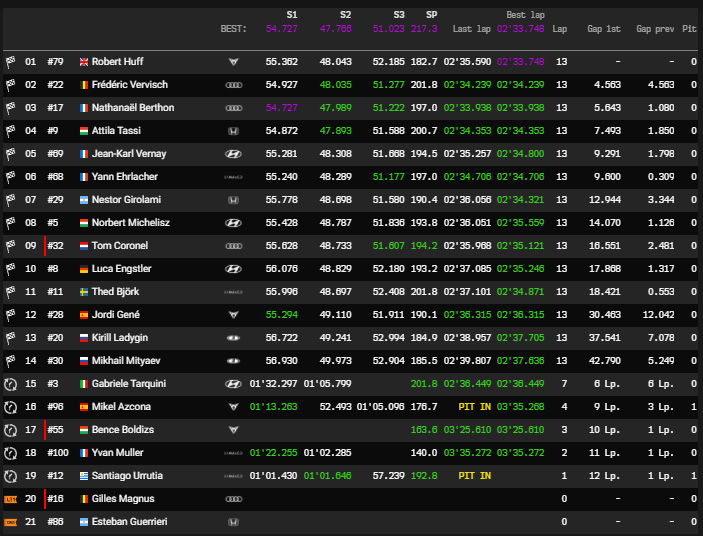The height and width of the screenshot is (536, 703).
Task: Click the Renault logo for Kirill Ladygin
Action: tap(234, 338)
